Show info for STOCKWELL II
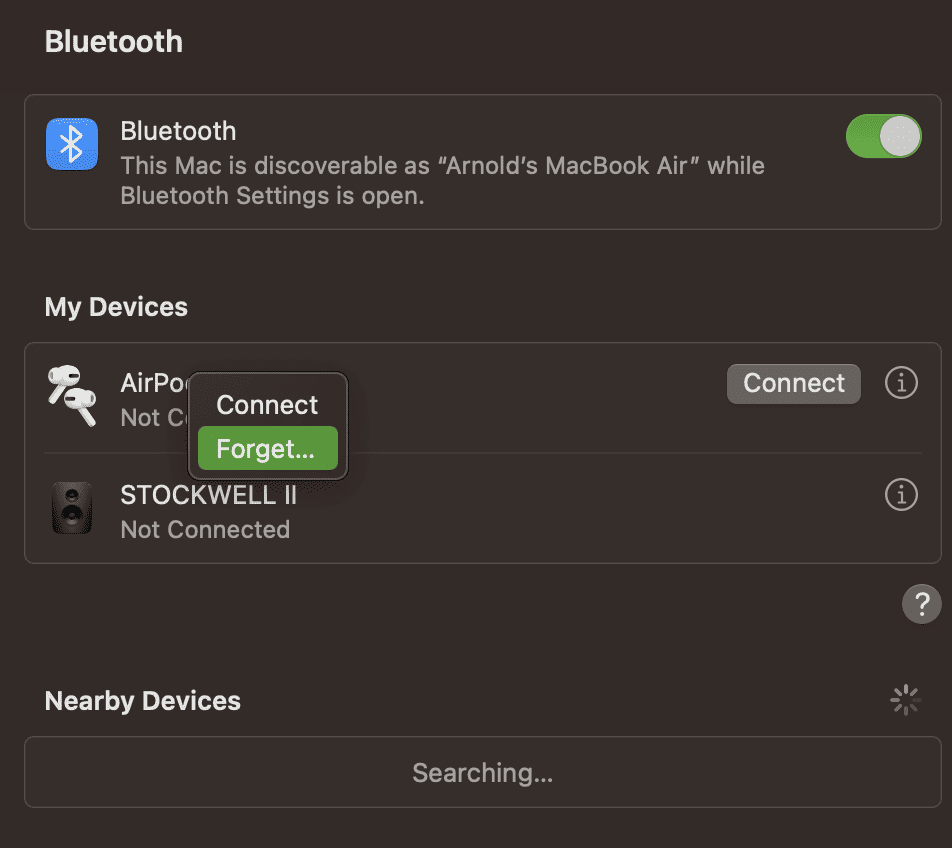952x848 pixels. [901, 494]
